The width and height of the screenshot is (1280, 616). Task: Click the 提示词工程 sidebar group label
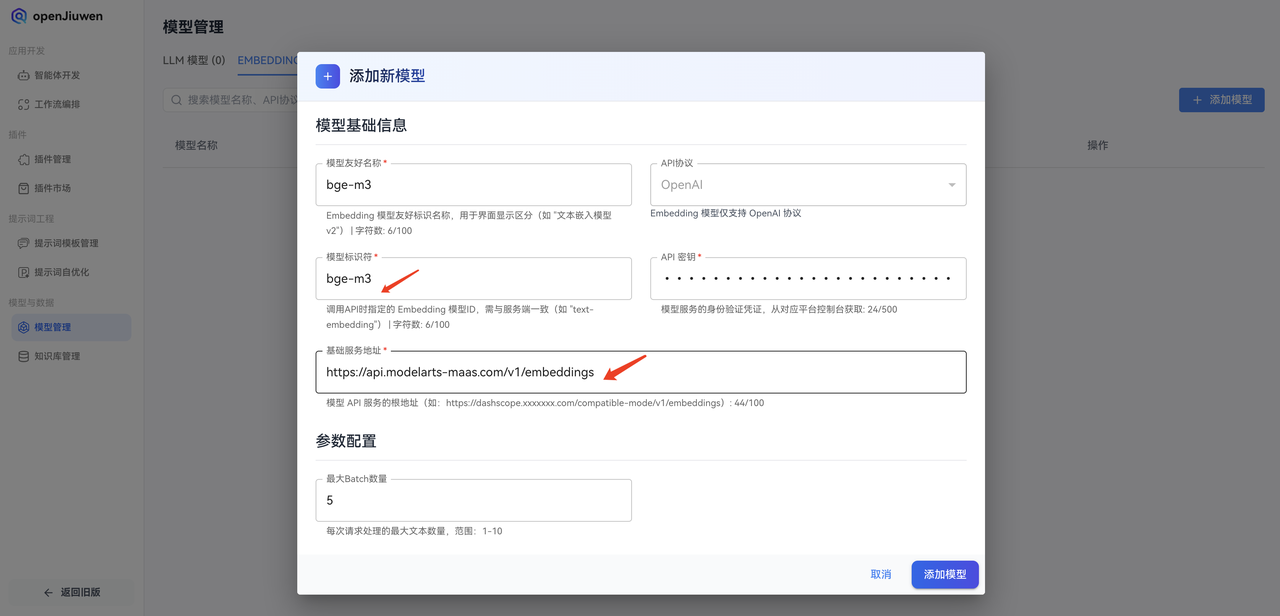coord(31,219)
